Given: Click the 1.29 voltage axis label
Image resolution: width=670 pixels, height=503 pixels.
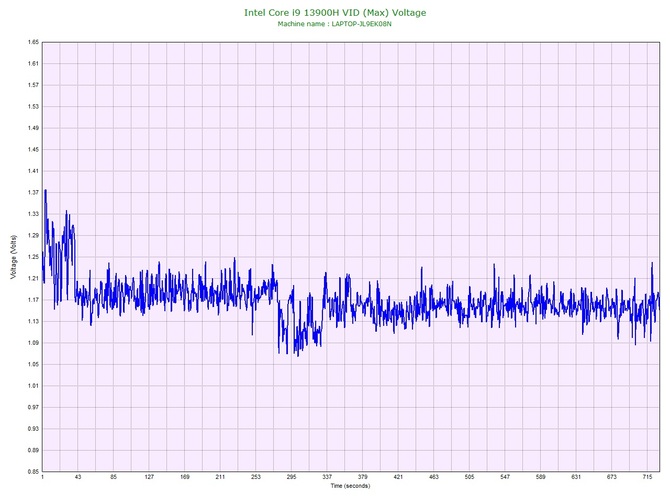Looking at the screenshot, I should (33, 235).
